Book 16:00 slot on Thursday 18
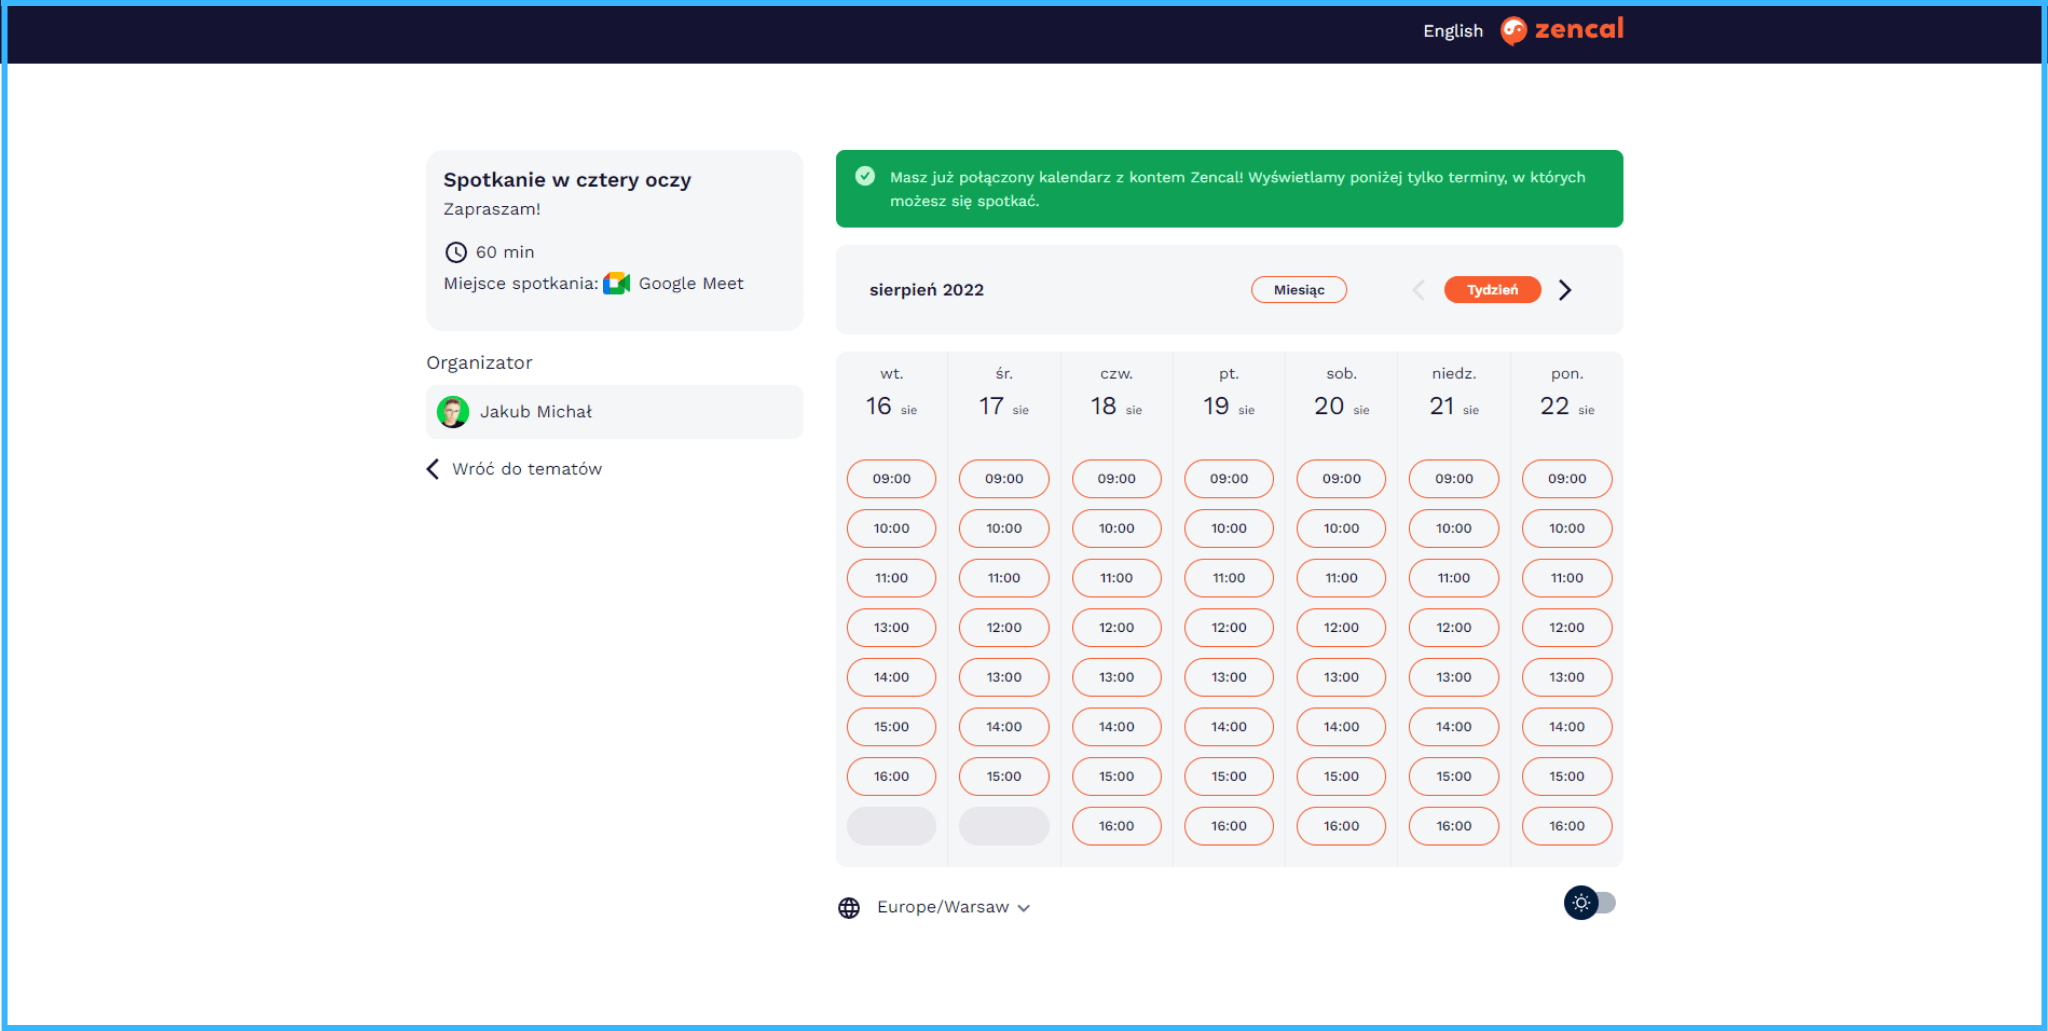This screenshot has height=1031, width=2048. pyautogui.click(x=1116, y=826)
